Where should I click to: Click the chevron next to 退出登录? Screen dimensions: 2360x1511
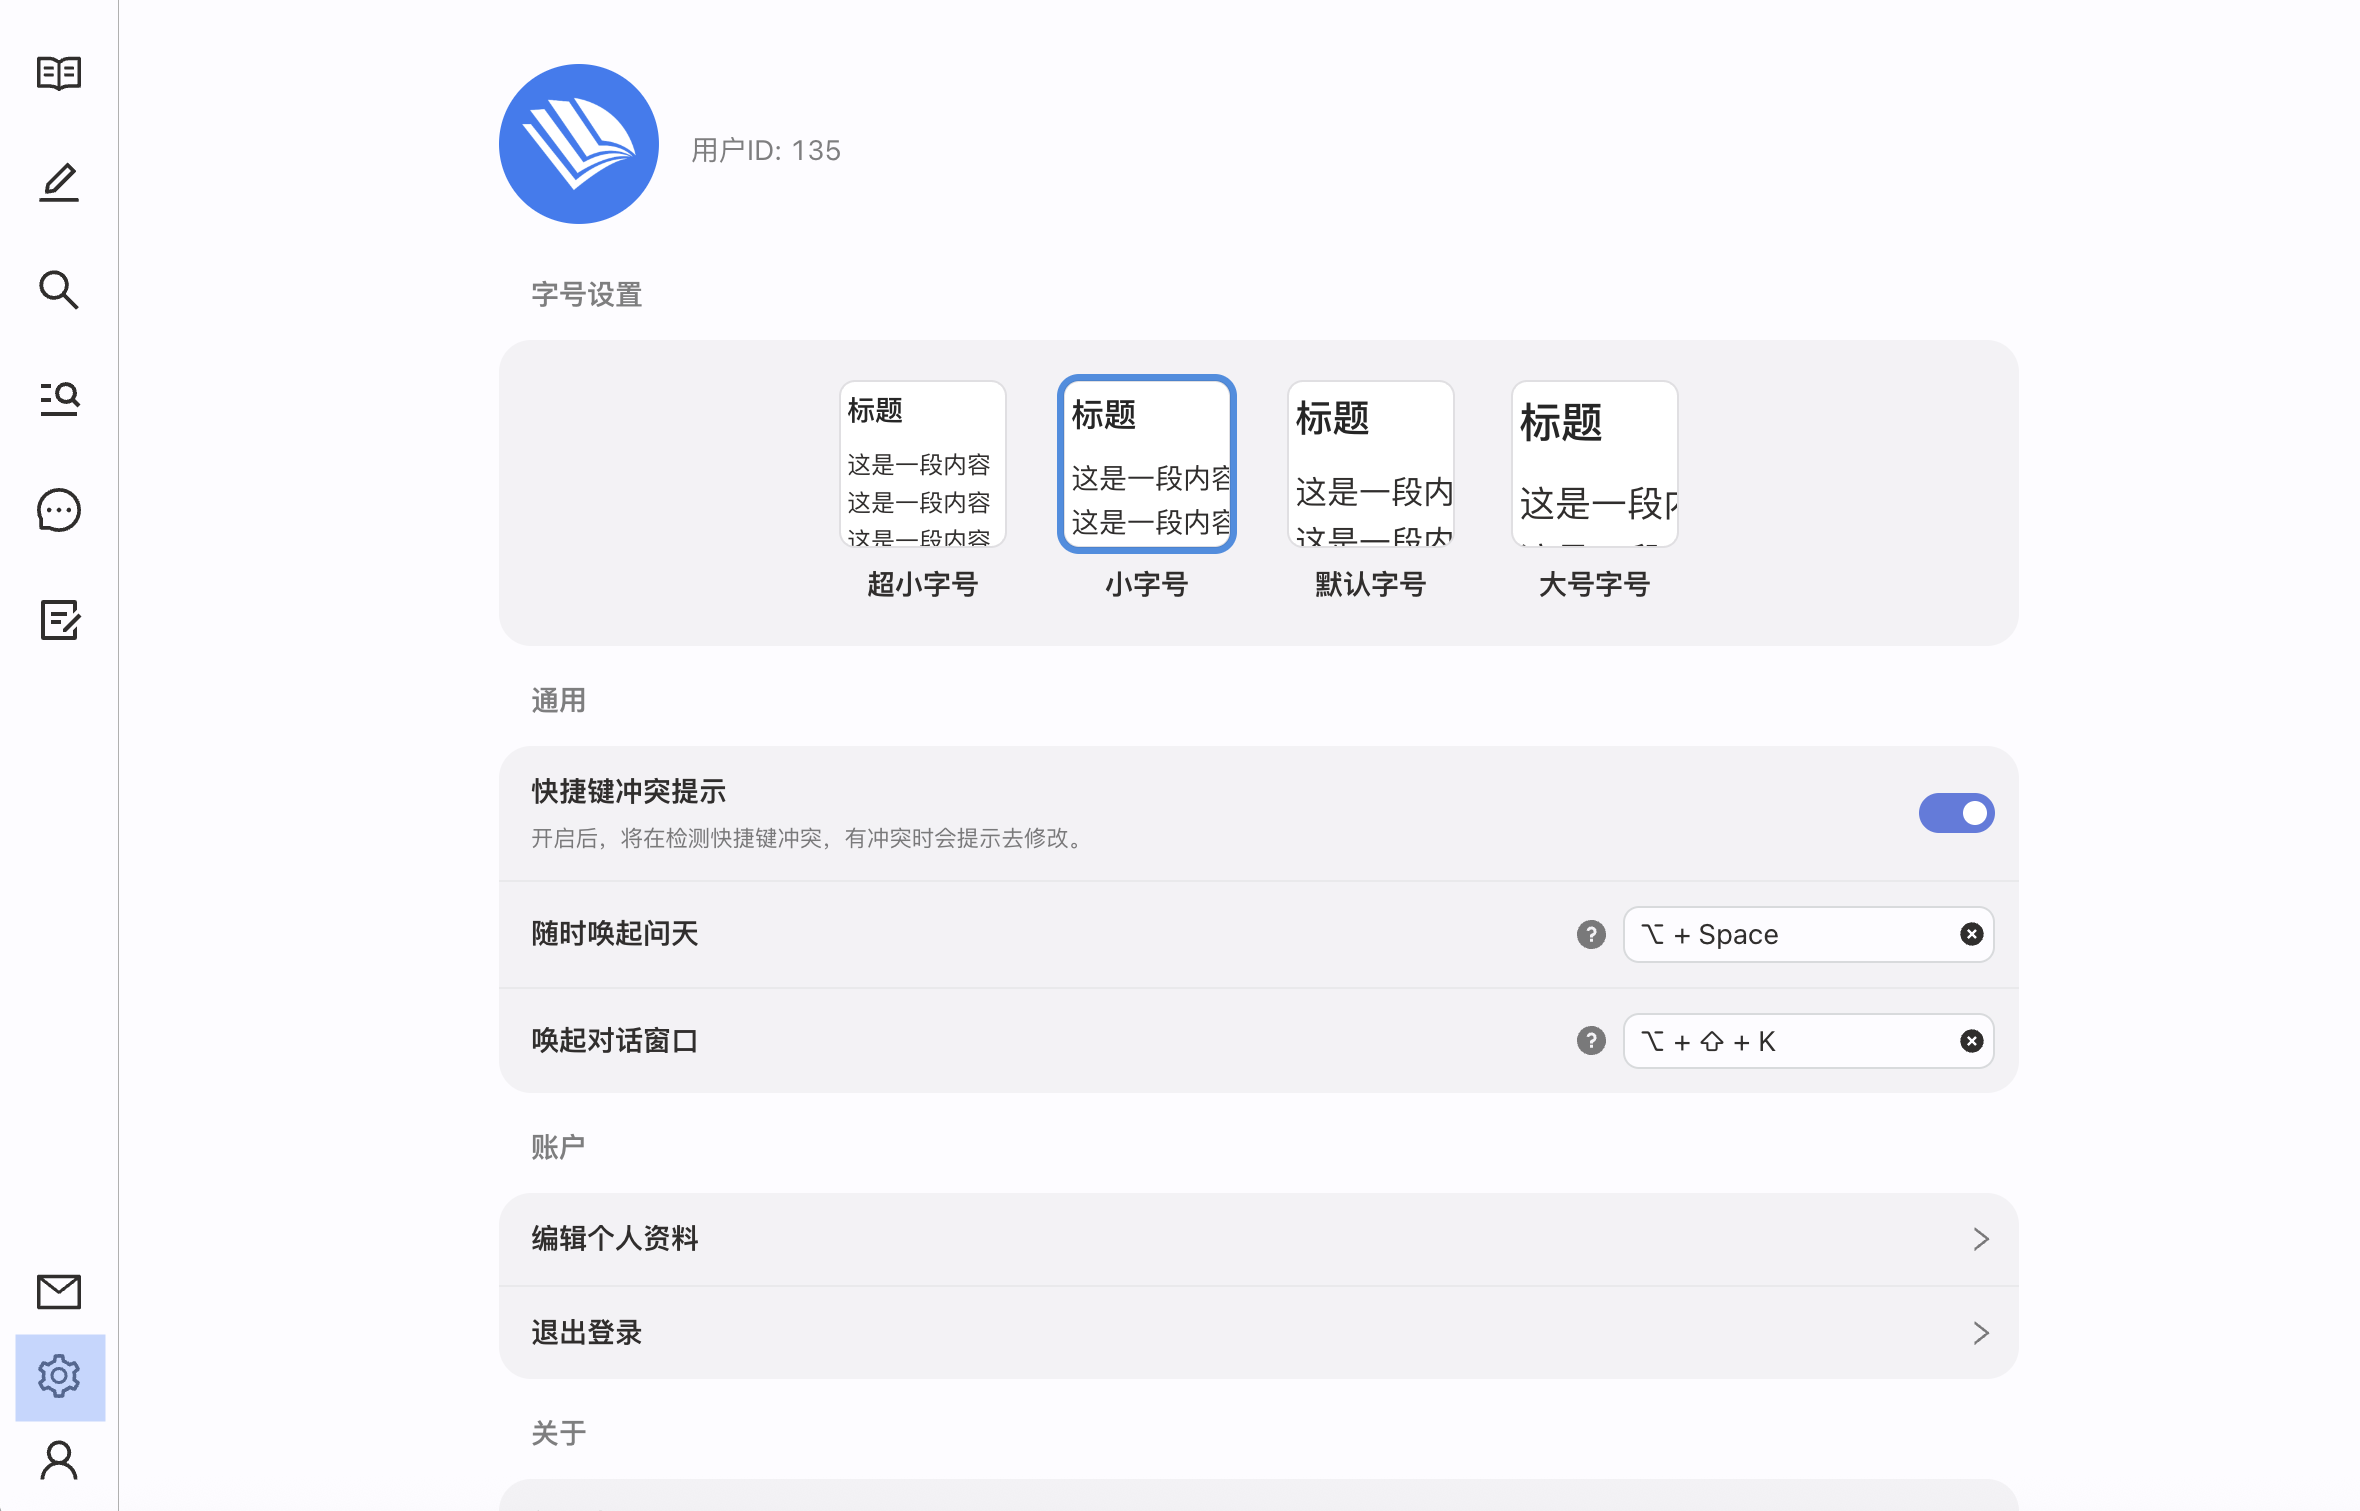coord(1981,1333)
